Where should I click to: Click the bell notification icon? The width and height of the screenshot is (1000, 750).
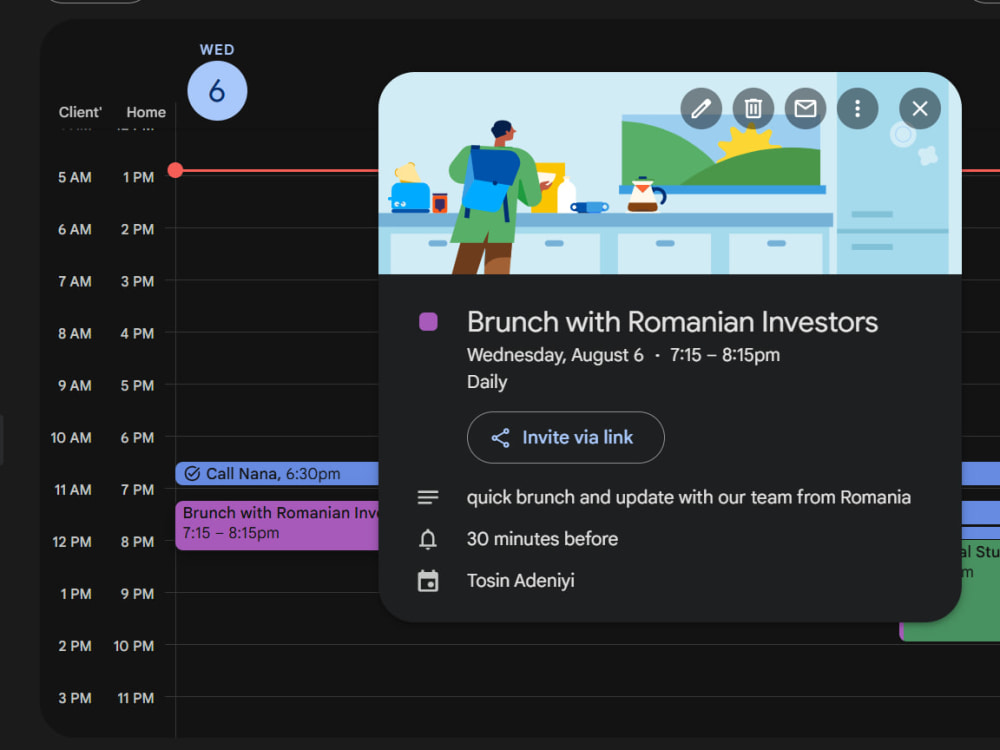[x=428, y=540]
